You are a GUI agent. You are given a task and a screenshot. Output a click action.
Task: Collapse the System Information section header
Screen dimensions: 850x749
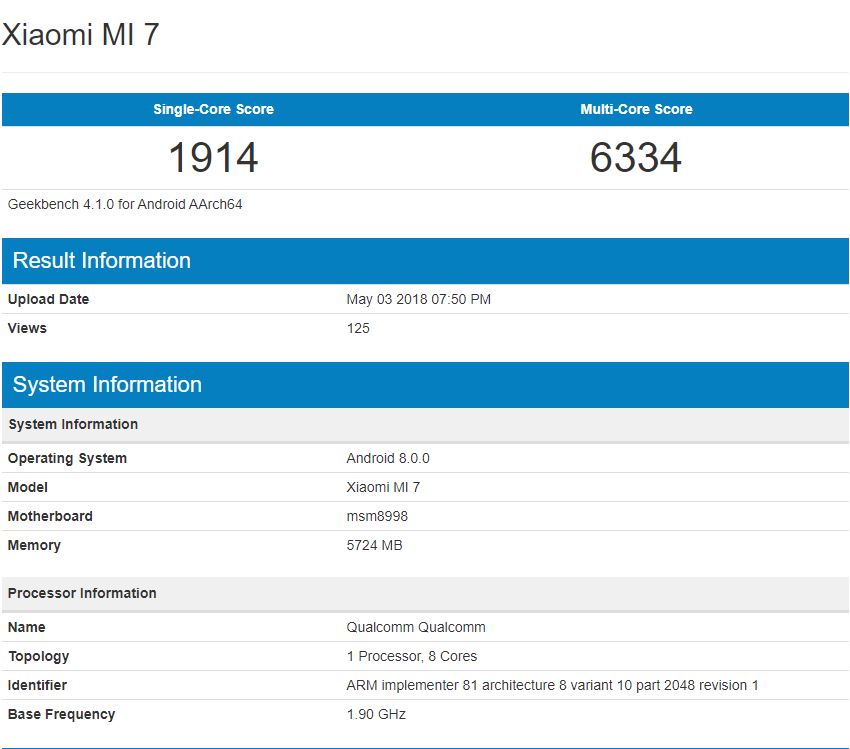[105, 384]
